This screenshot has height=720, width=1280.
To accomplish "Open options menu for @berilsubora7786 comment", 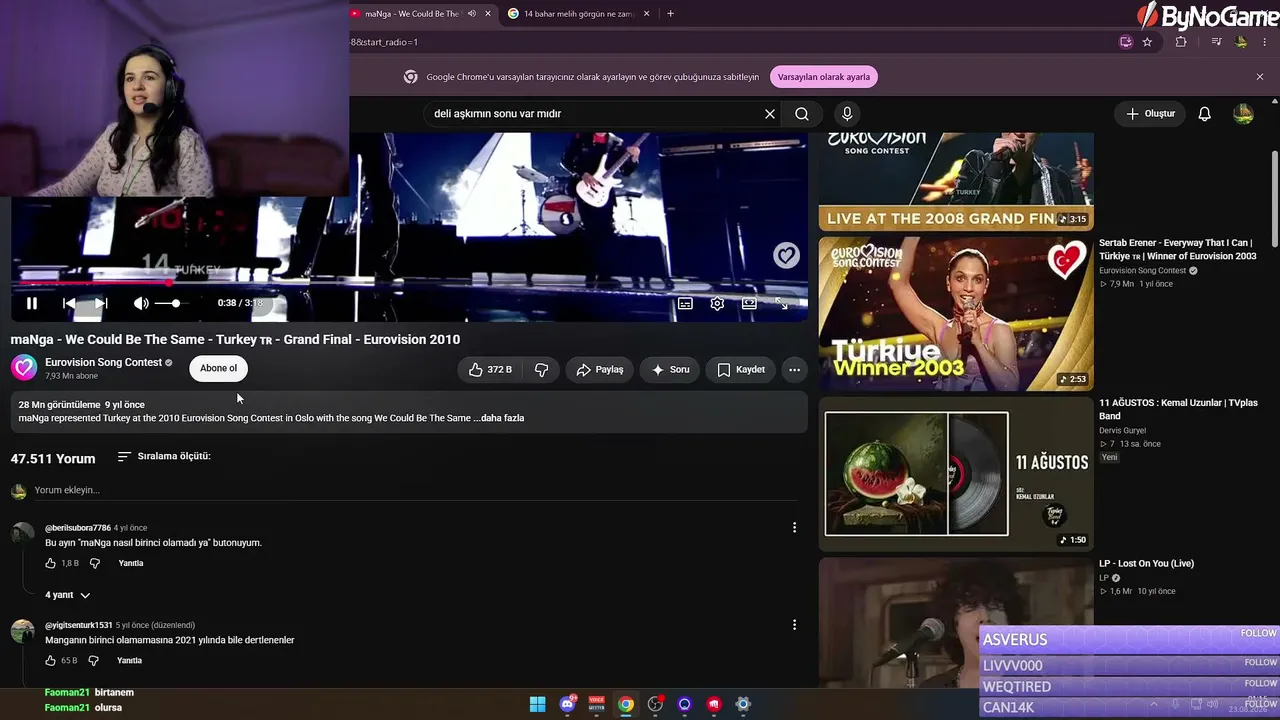I will [794, 527].
